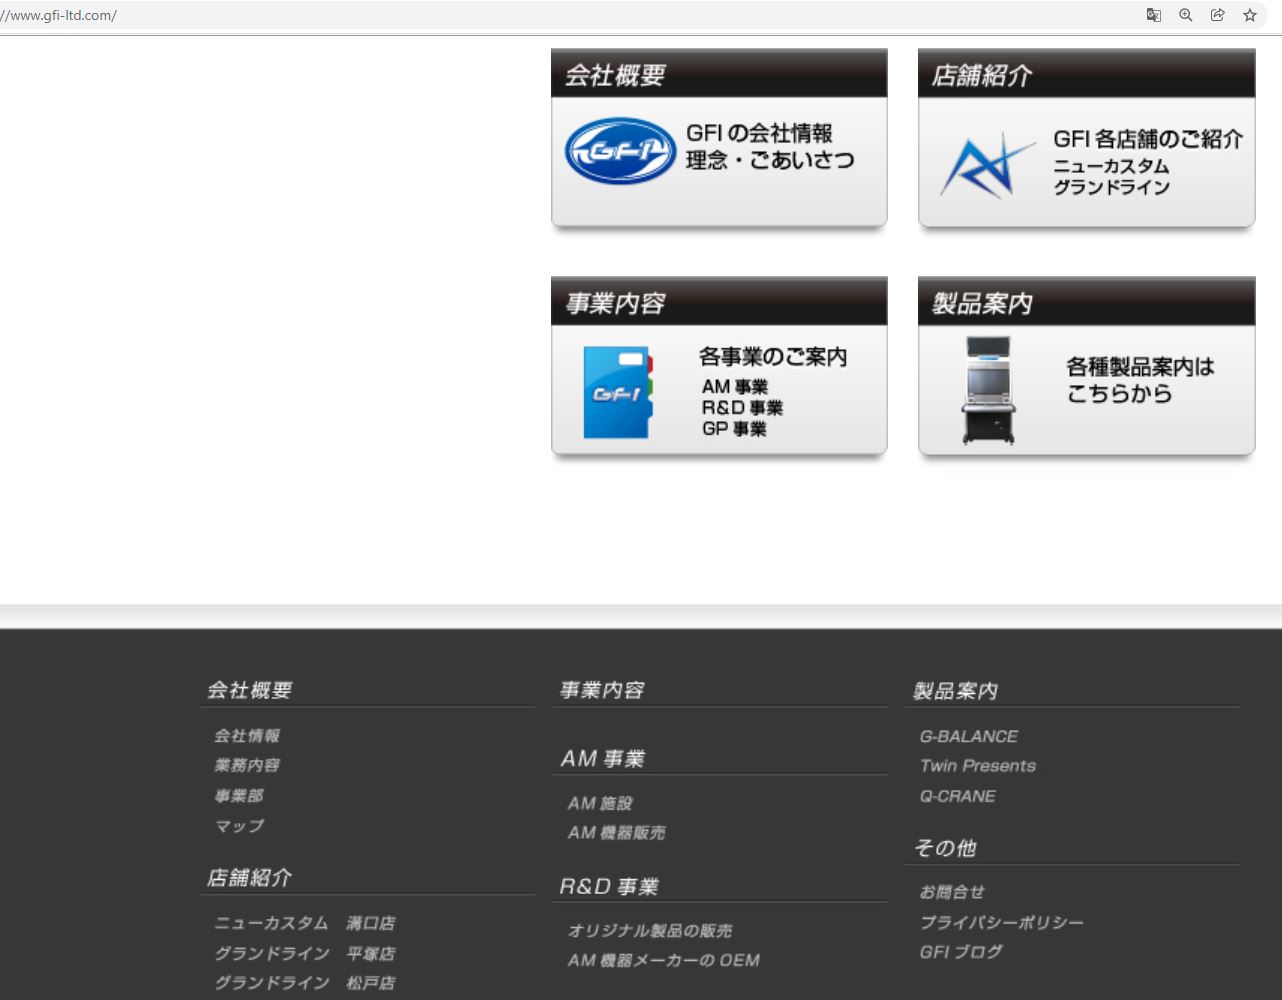Click the blue GFI oval logo
The height and width of the screenshot is (1000, 1282).
[620, 151]
